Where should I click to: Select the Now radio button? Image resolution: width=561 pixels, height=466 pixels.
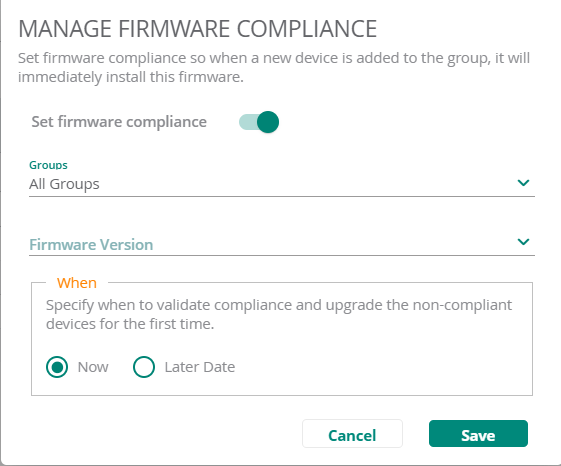pyautogui.click(x=57, y=367)
